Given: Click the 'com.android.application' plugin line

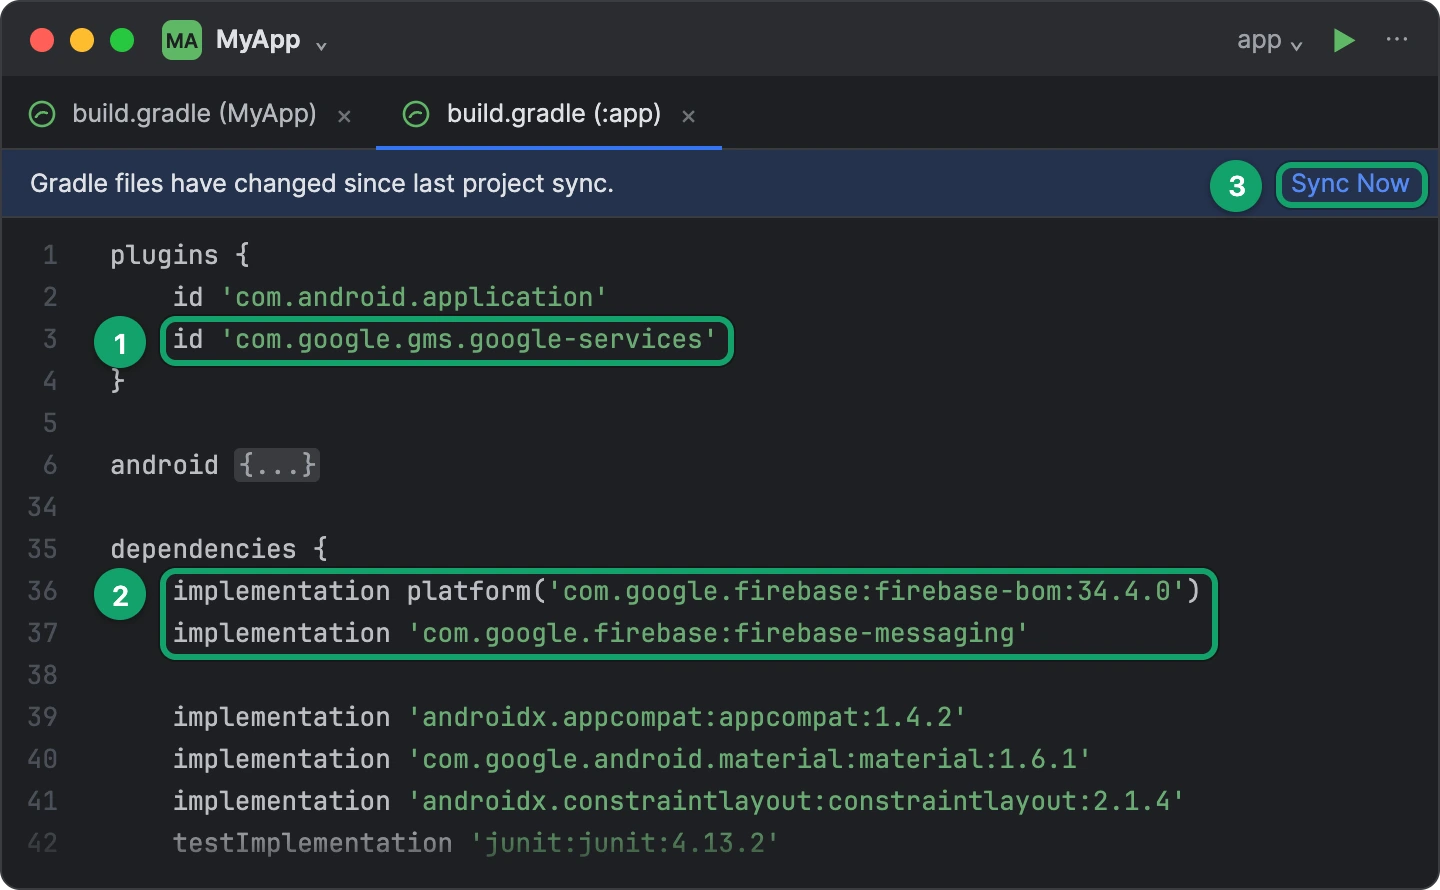Looking at the screenshot, I should point(390,297).
